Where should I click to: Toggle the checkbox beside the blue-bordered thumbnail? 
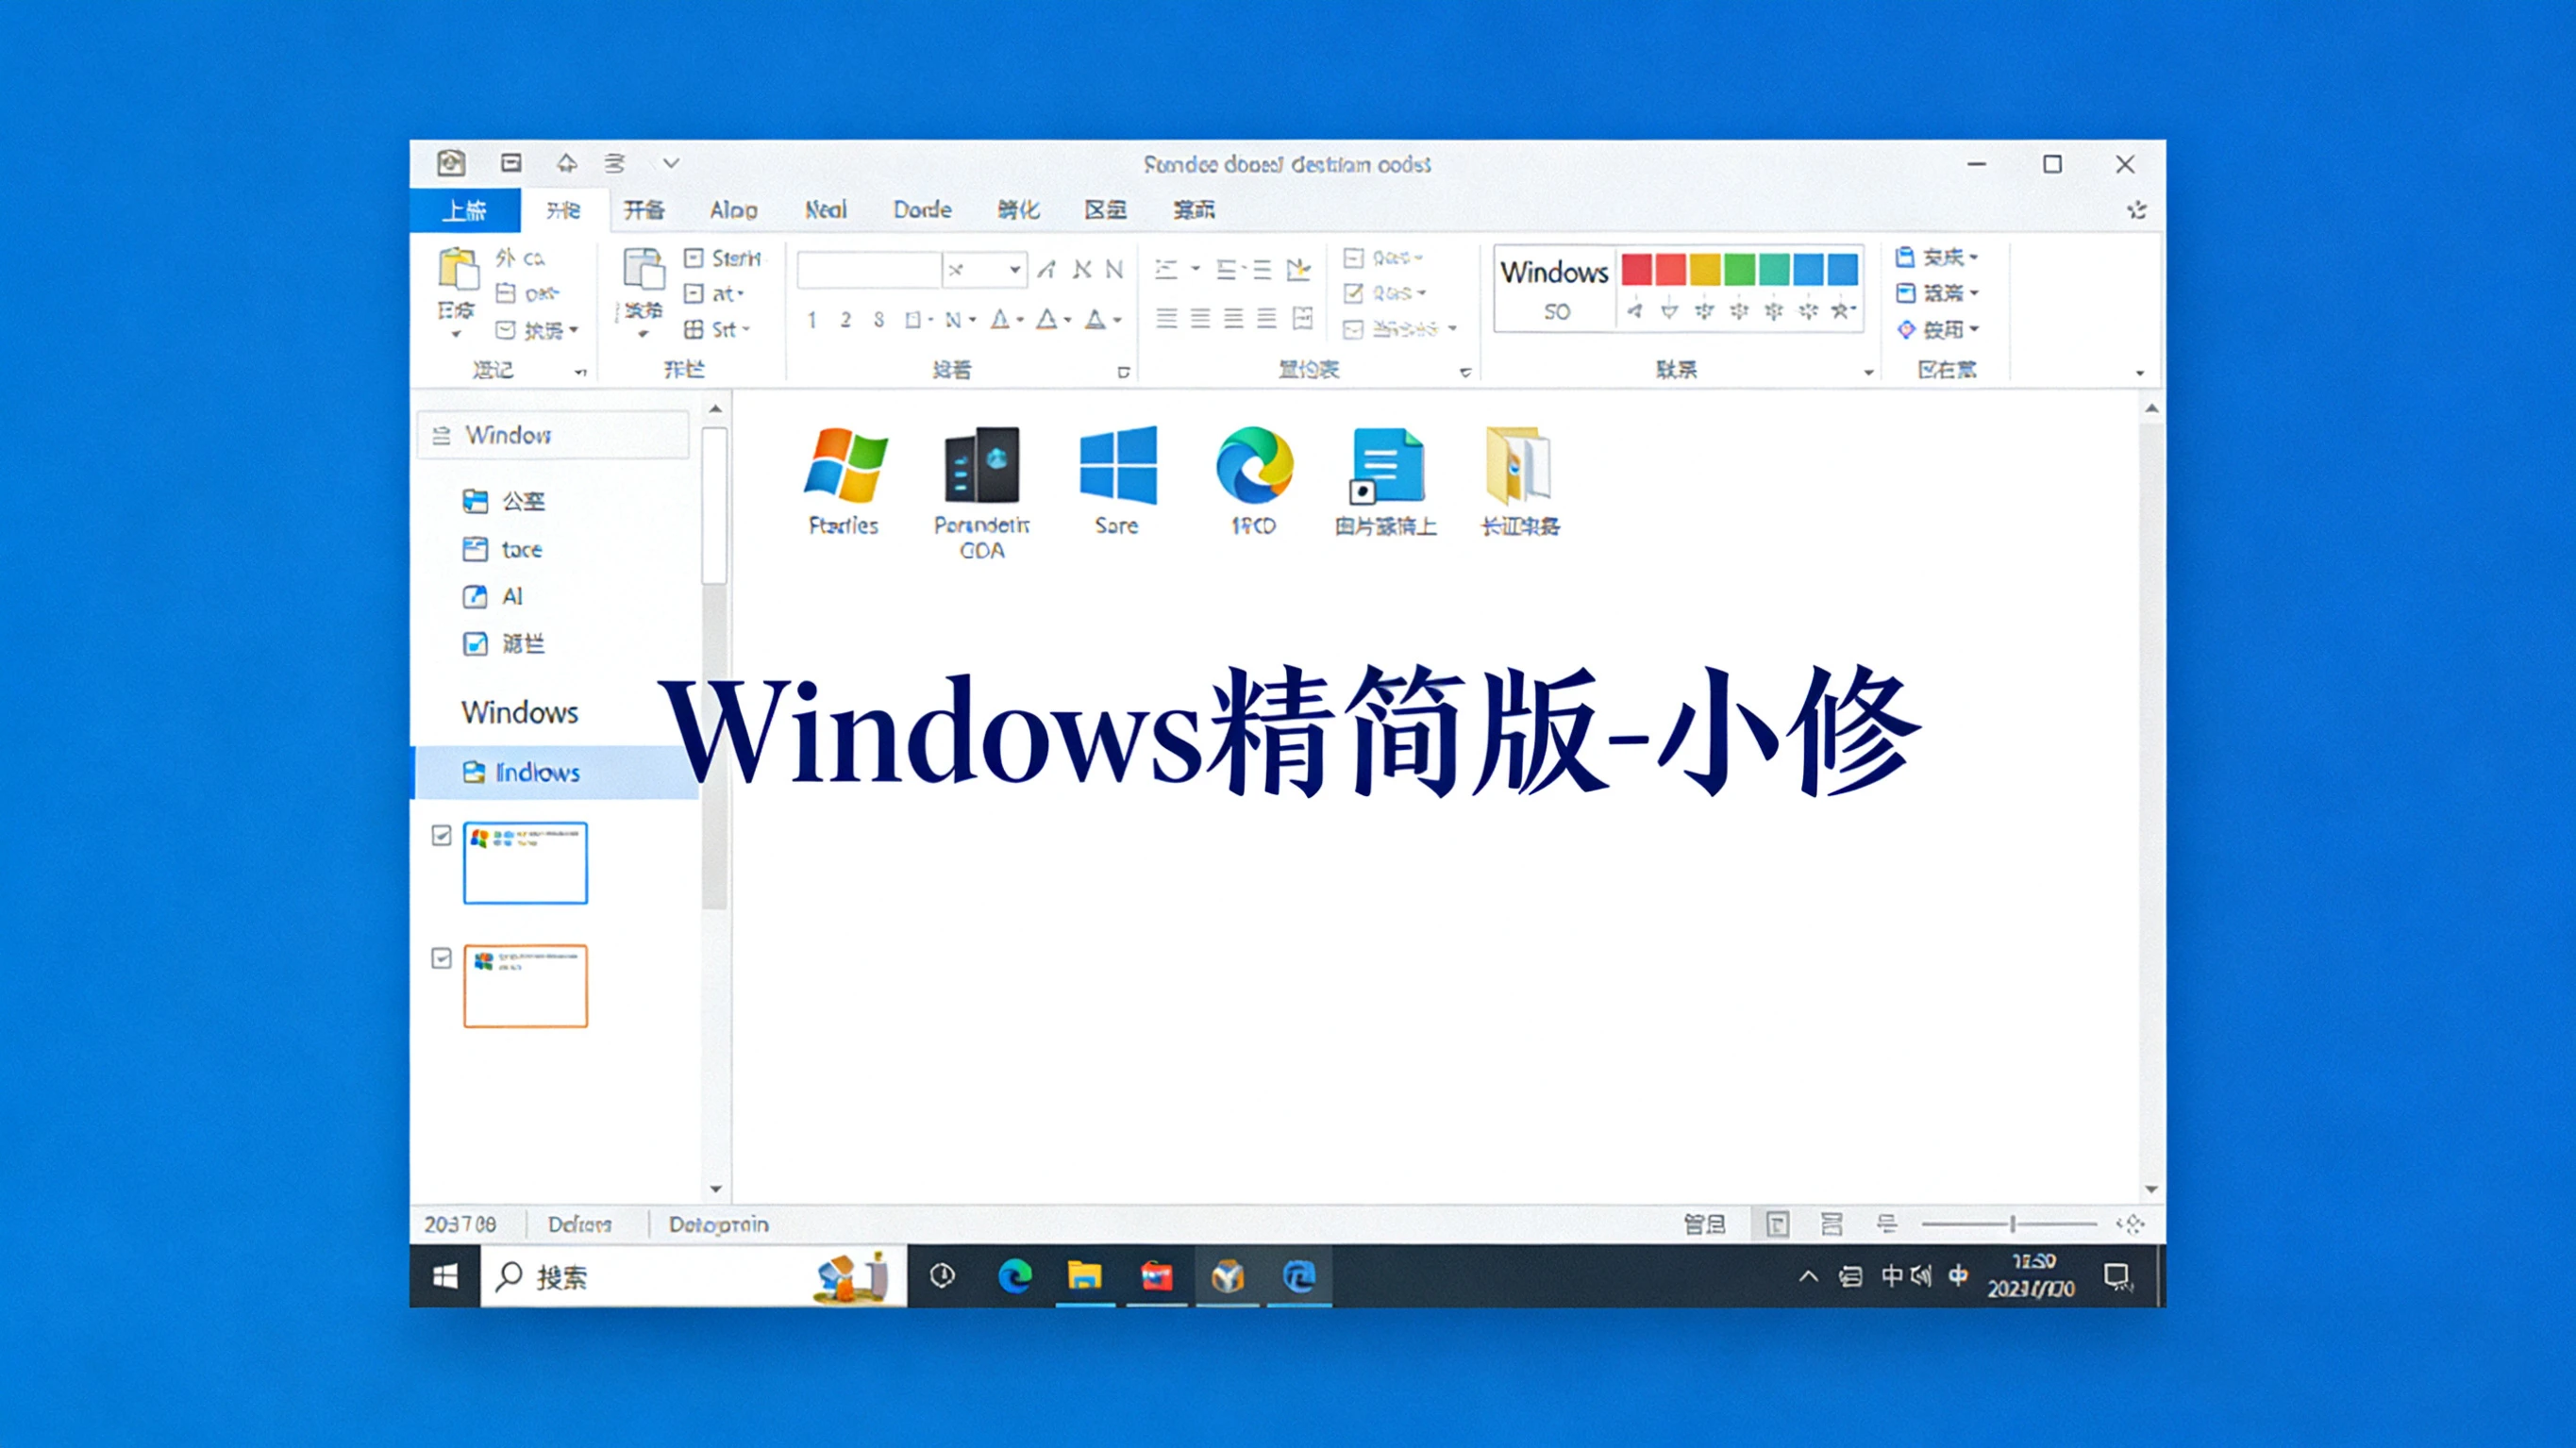441,835
